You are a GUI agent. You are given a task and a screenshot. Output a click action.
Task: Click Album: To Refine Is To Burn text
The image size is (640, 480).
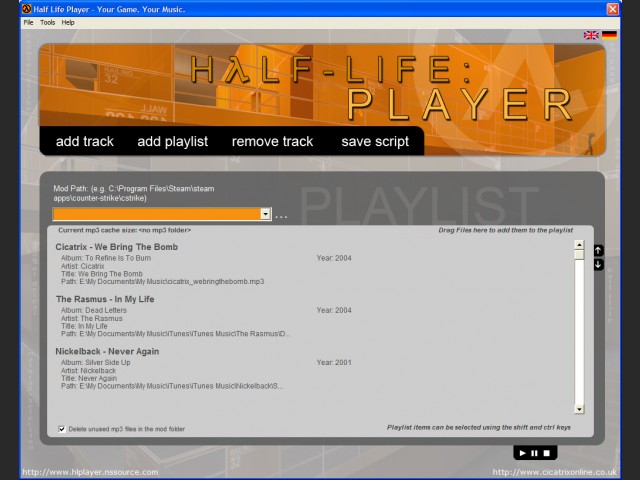pyautogui.click(x=106, y=258)
